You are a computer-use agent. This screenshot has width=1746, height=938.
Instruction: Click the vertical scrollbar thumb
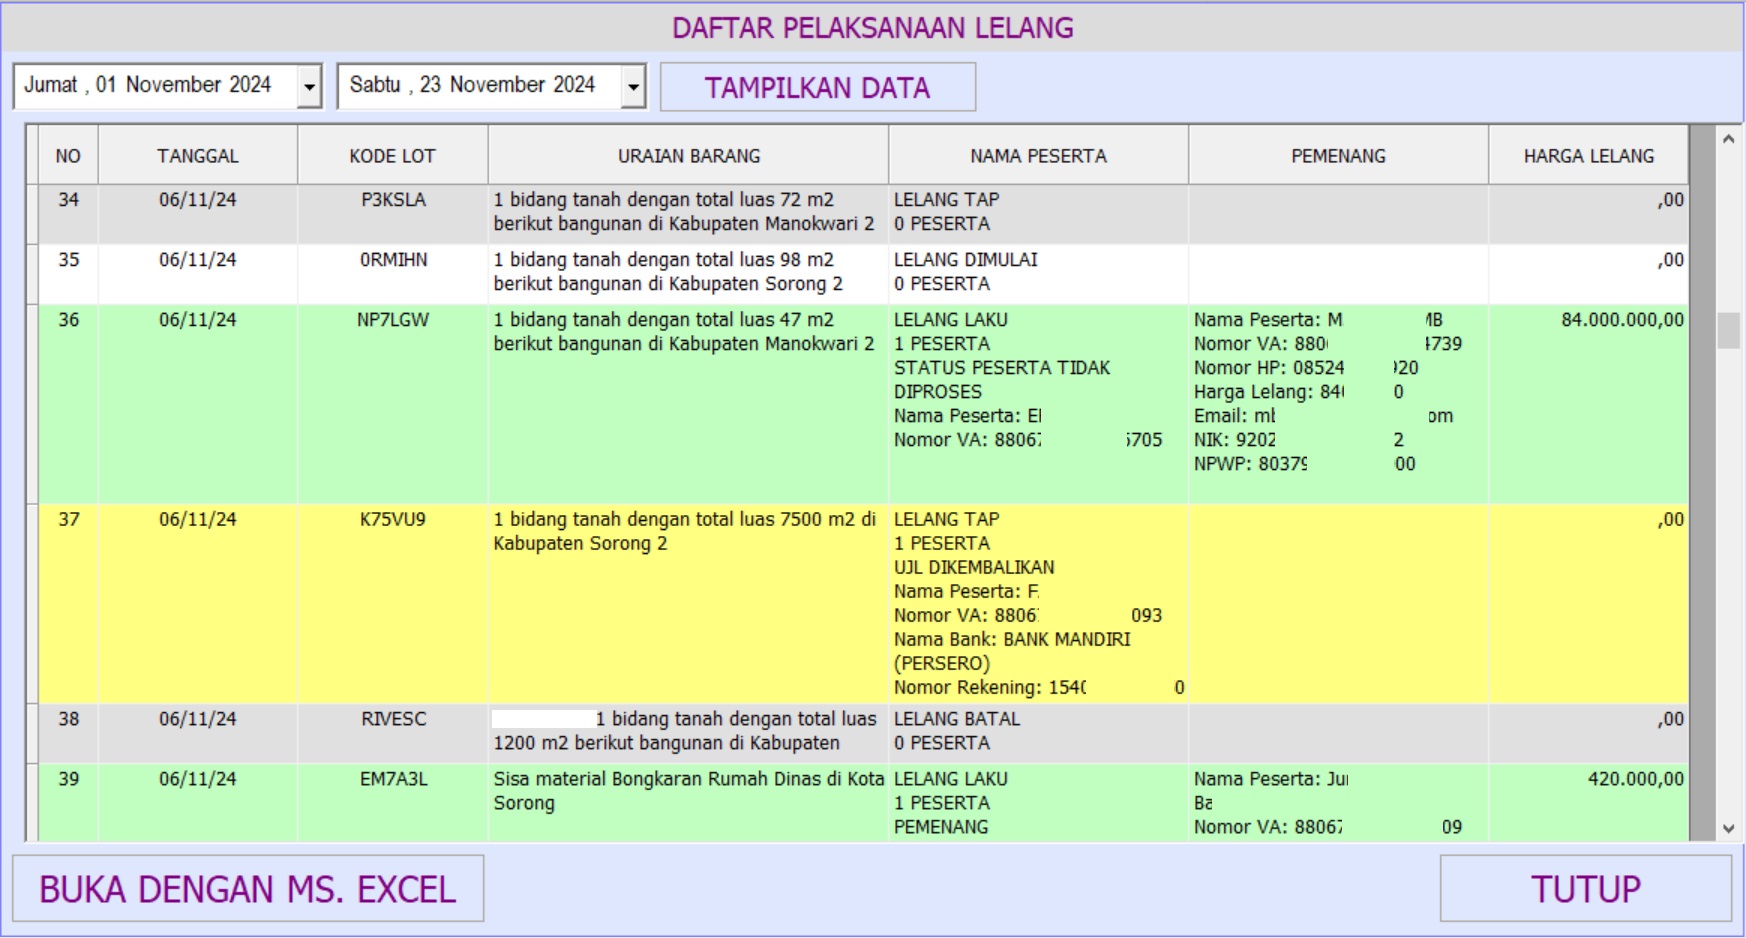pos(1728,330)
